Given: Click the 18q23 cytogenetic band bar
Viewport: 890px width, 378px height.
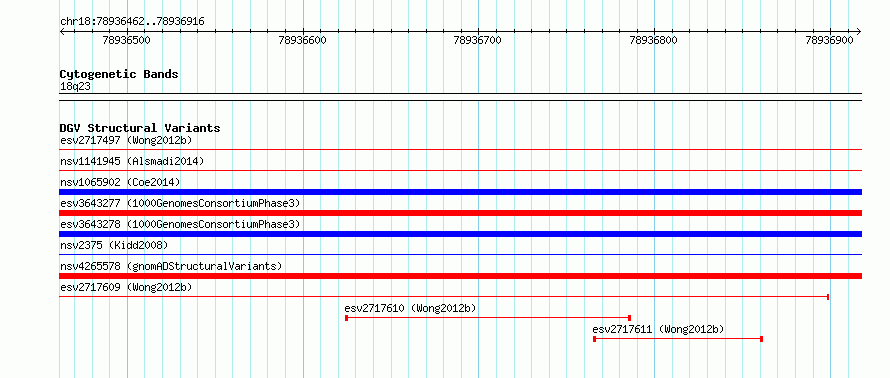Looking at the screenshot, I should click(x=461, y=97).
